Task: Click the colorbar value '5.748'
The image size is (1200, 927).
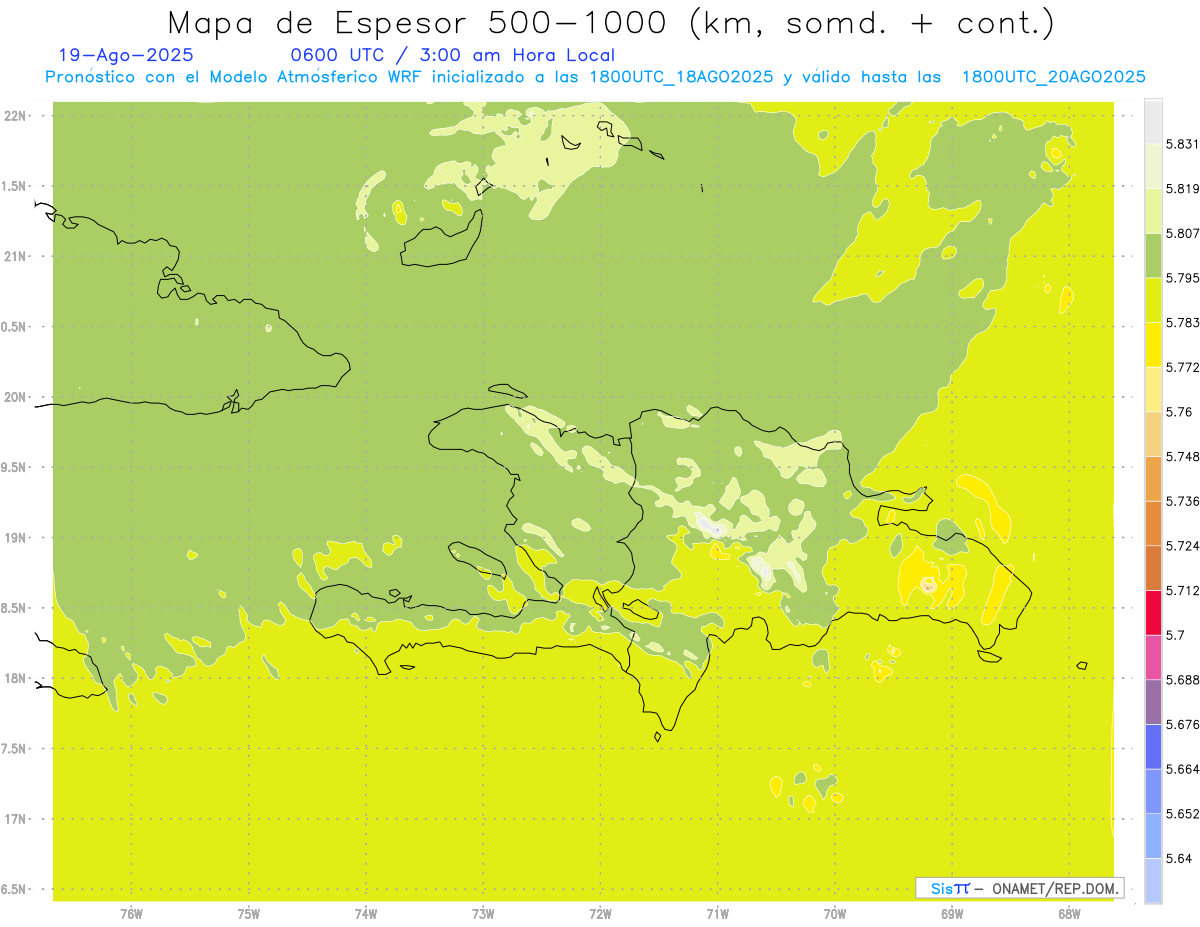Action: point(1182,456)
